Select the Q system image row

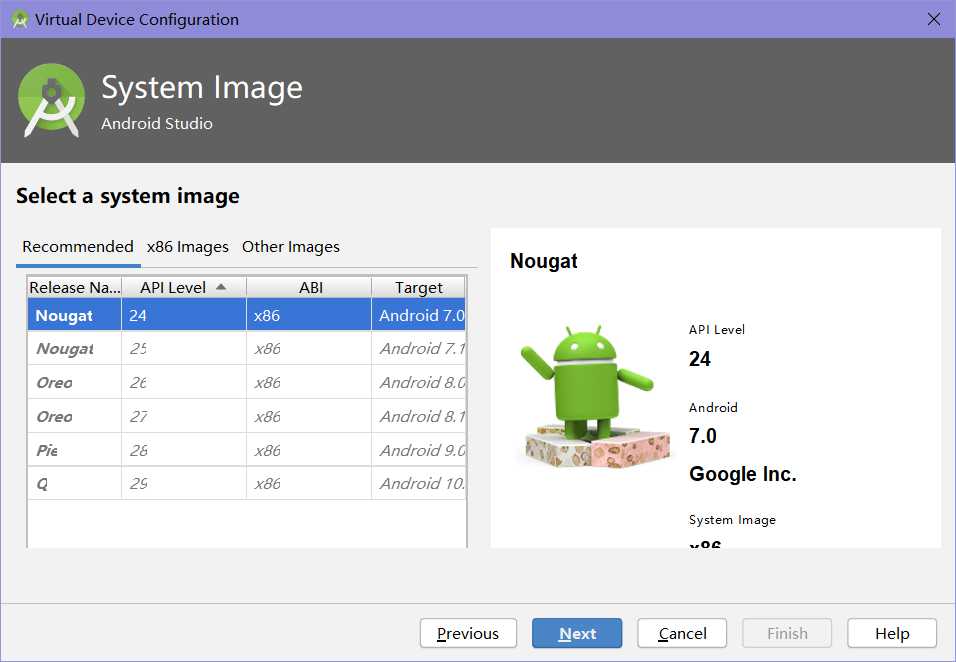(x=246, y=483)
